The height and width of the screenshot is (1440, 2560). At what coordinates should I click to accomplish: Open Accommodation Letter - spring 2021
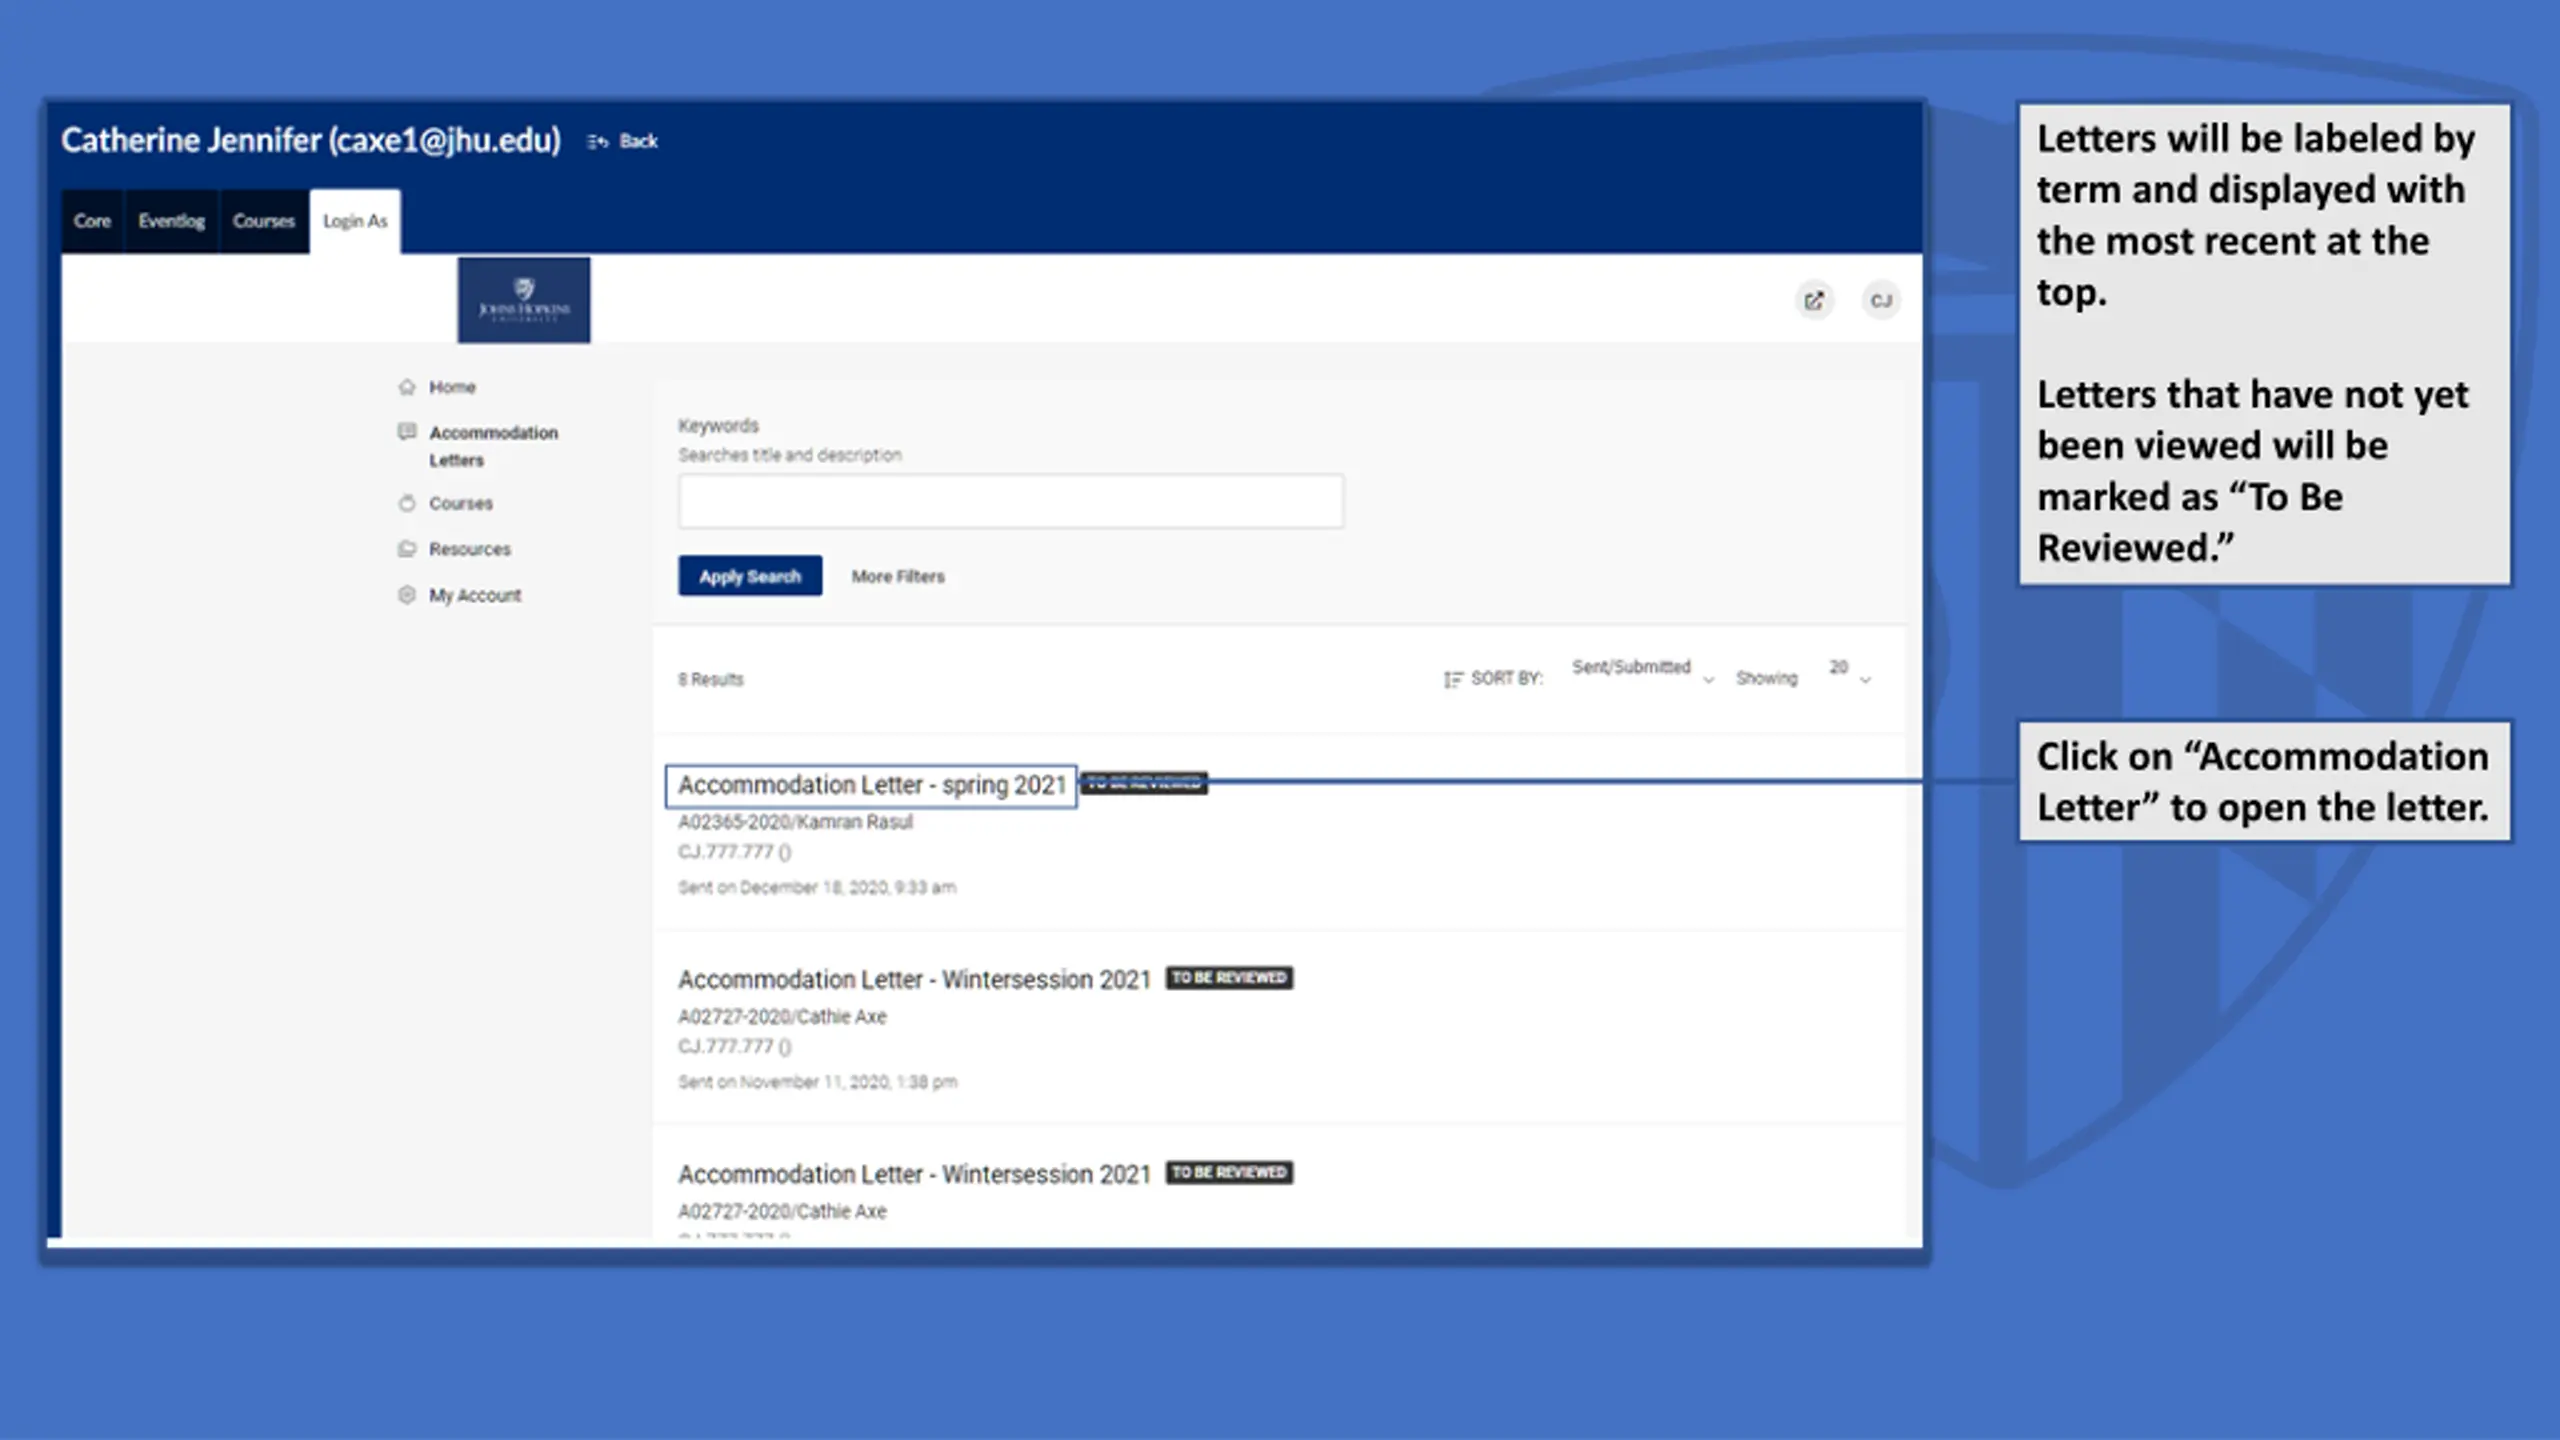pos(872,786)
